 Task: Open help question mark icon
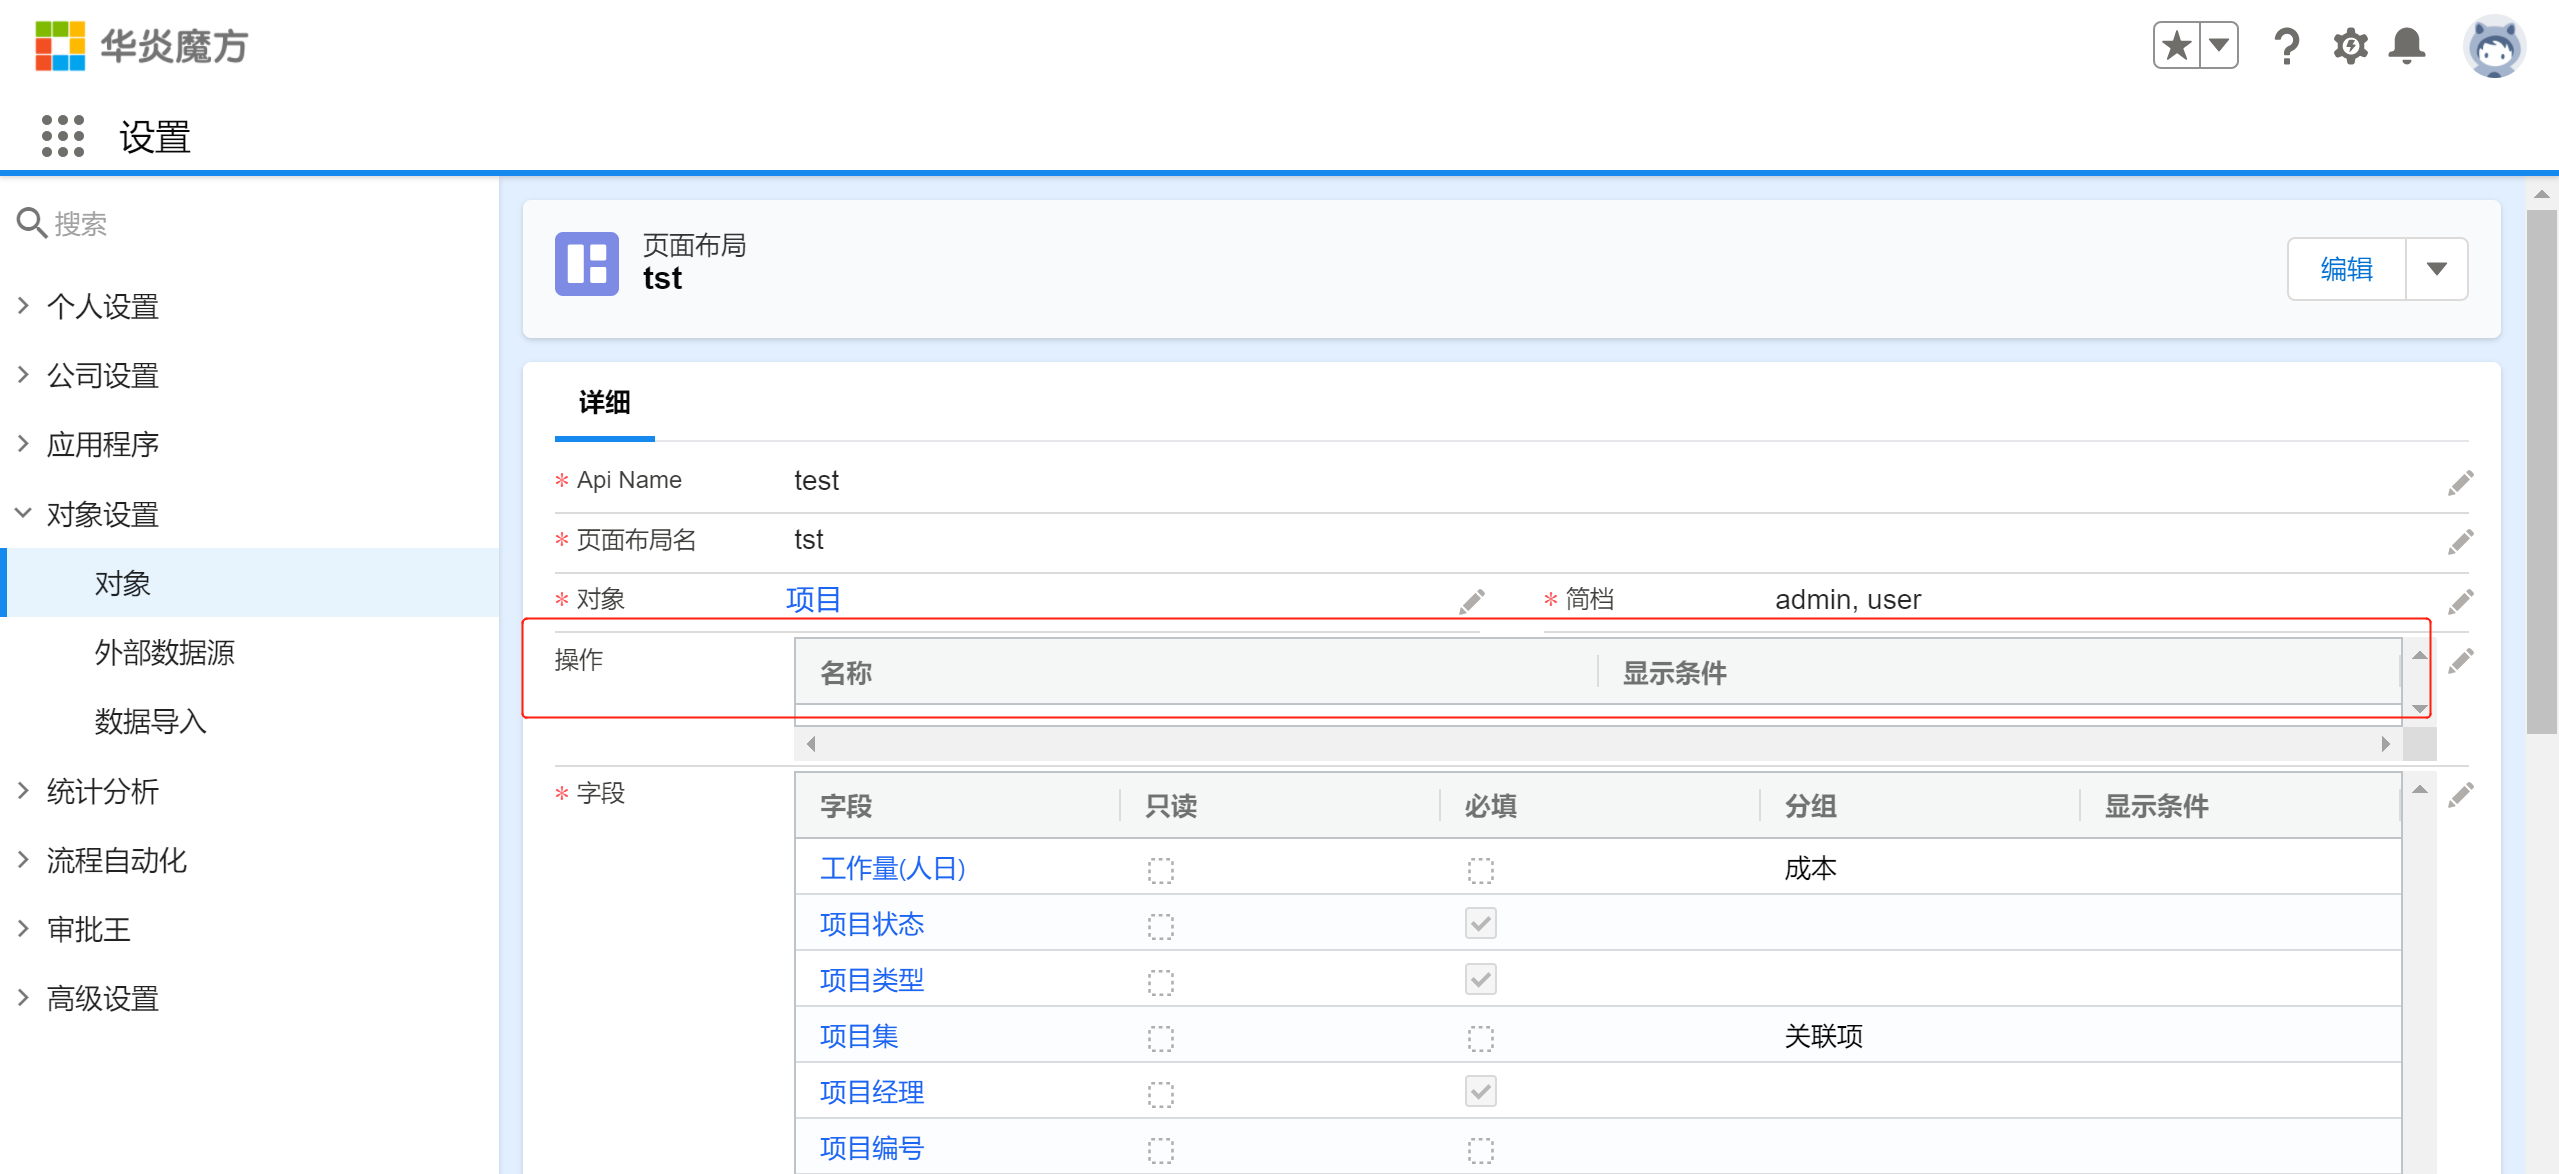pos(2286,46)
